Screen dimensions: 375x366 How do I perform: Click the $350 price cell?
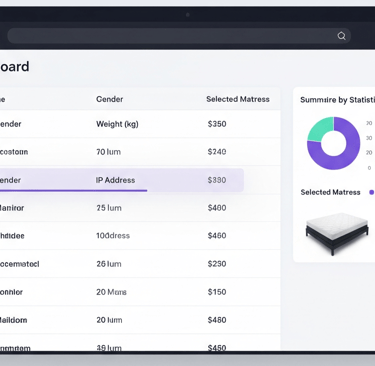click(217, 124)
